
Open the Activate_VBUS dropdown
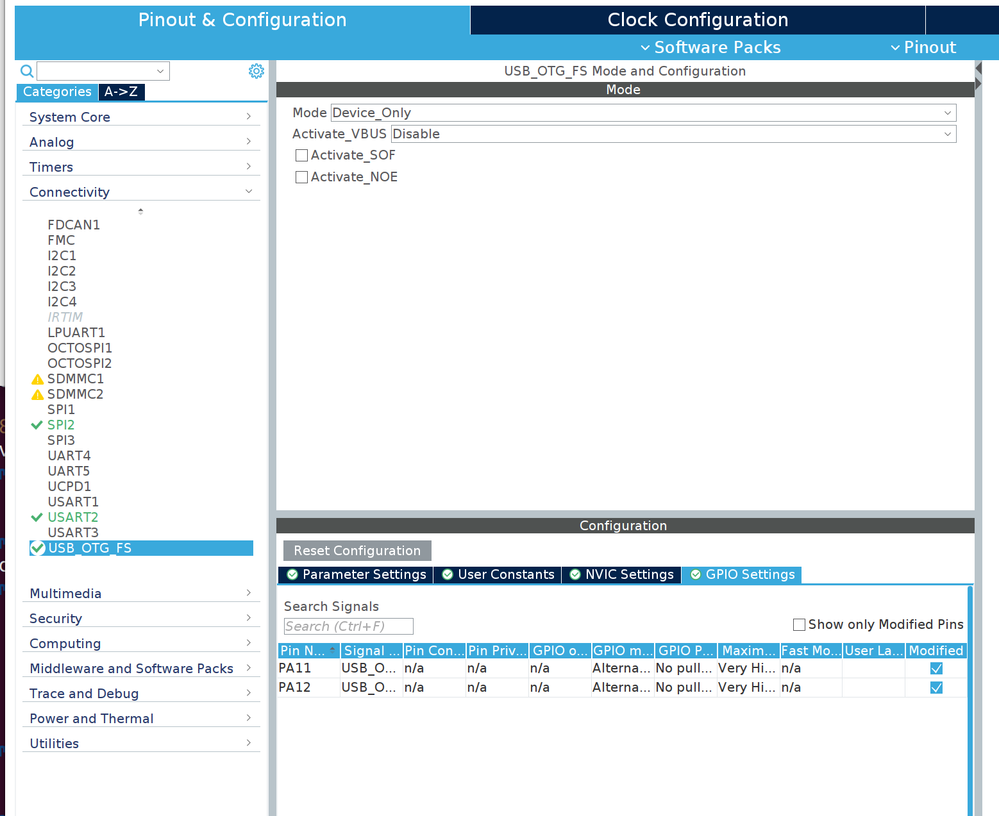(947, 133)
